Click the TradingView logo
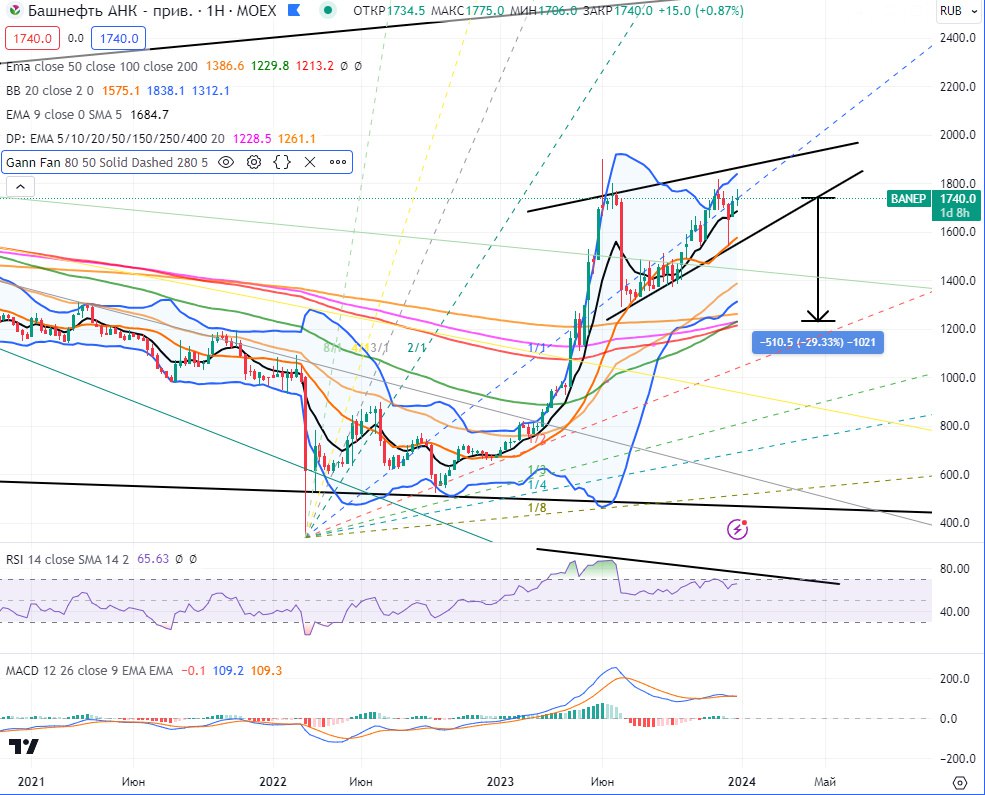The height and width of the screenshot is (795, 985). pos(23,746)
